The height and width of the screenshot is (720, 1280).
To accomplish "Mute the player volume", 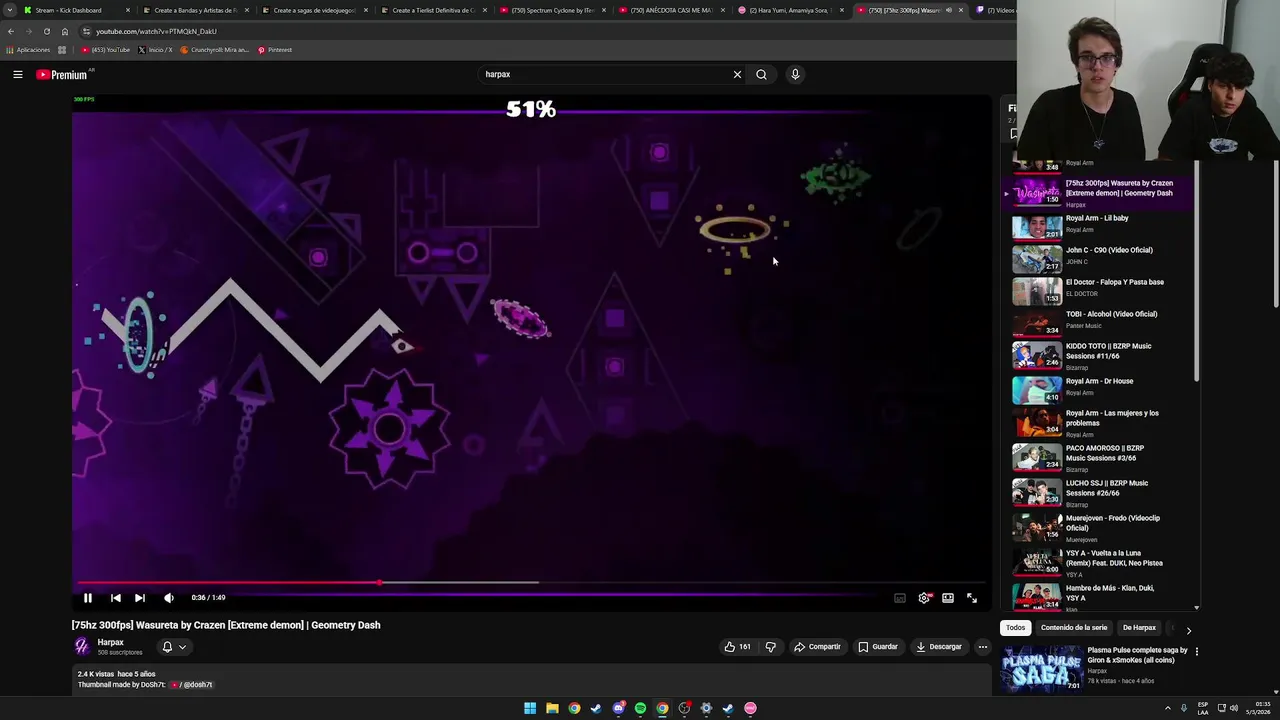I will click(168, 598).
